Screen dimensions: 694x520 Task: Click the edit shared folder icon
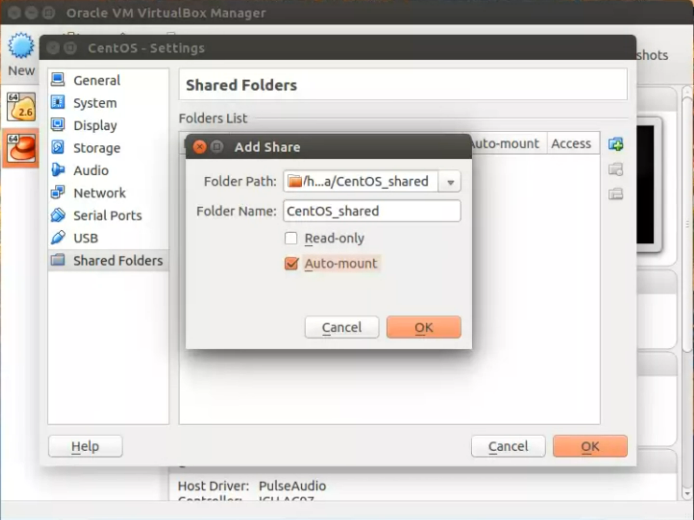616,169
